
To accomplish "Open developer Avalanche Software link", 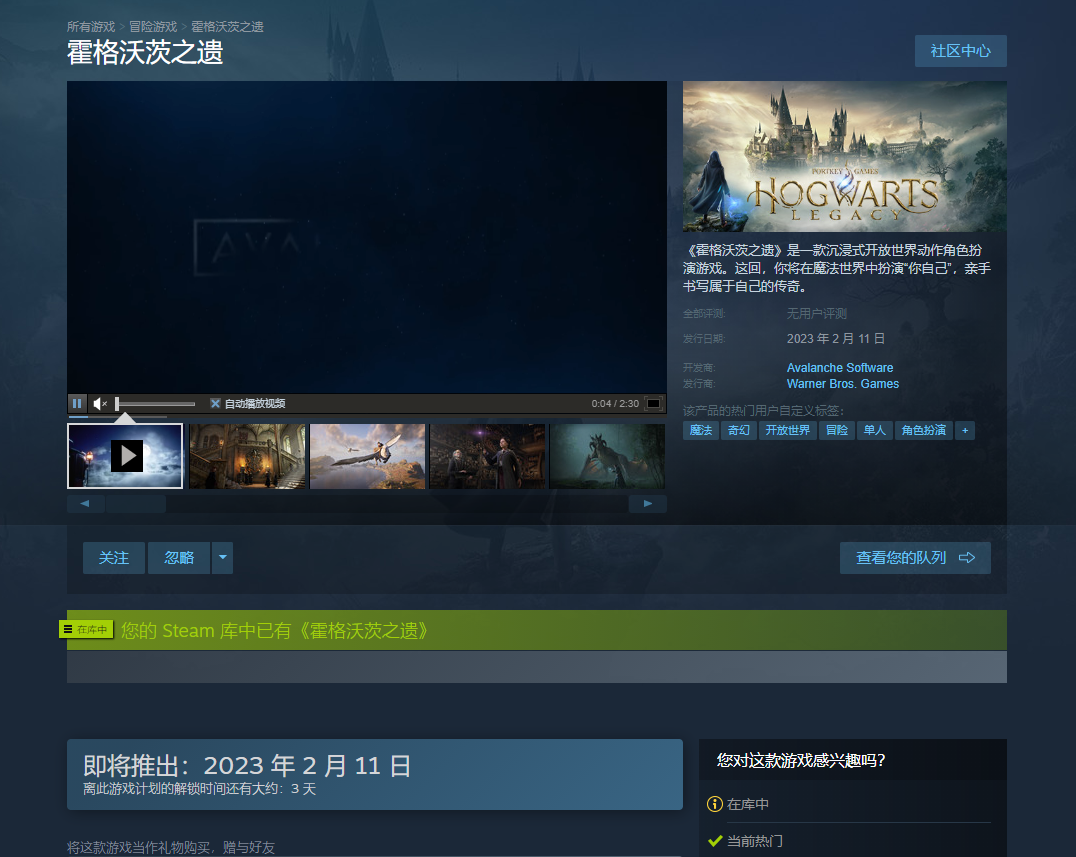I will (x=840, y=368).
